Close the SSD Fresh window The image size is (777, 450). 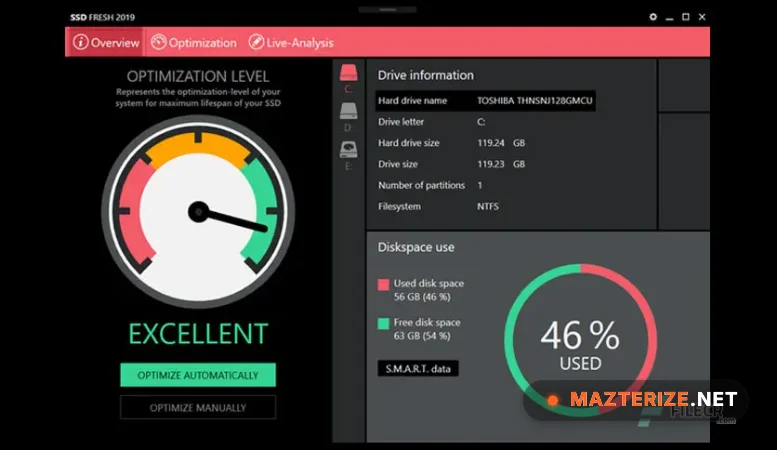coord(702,17)
